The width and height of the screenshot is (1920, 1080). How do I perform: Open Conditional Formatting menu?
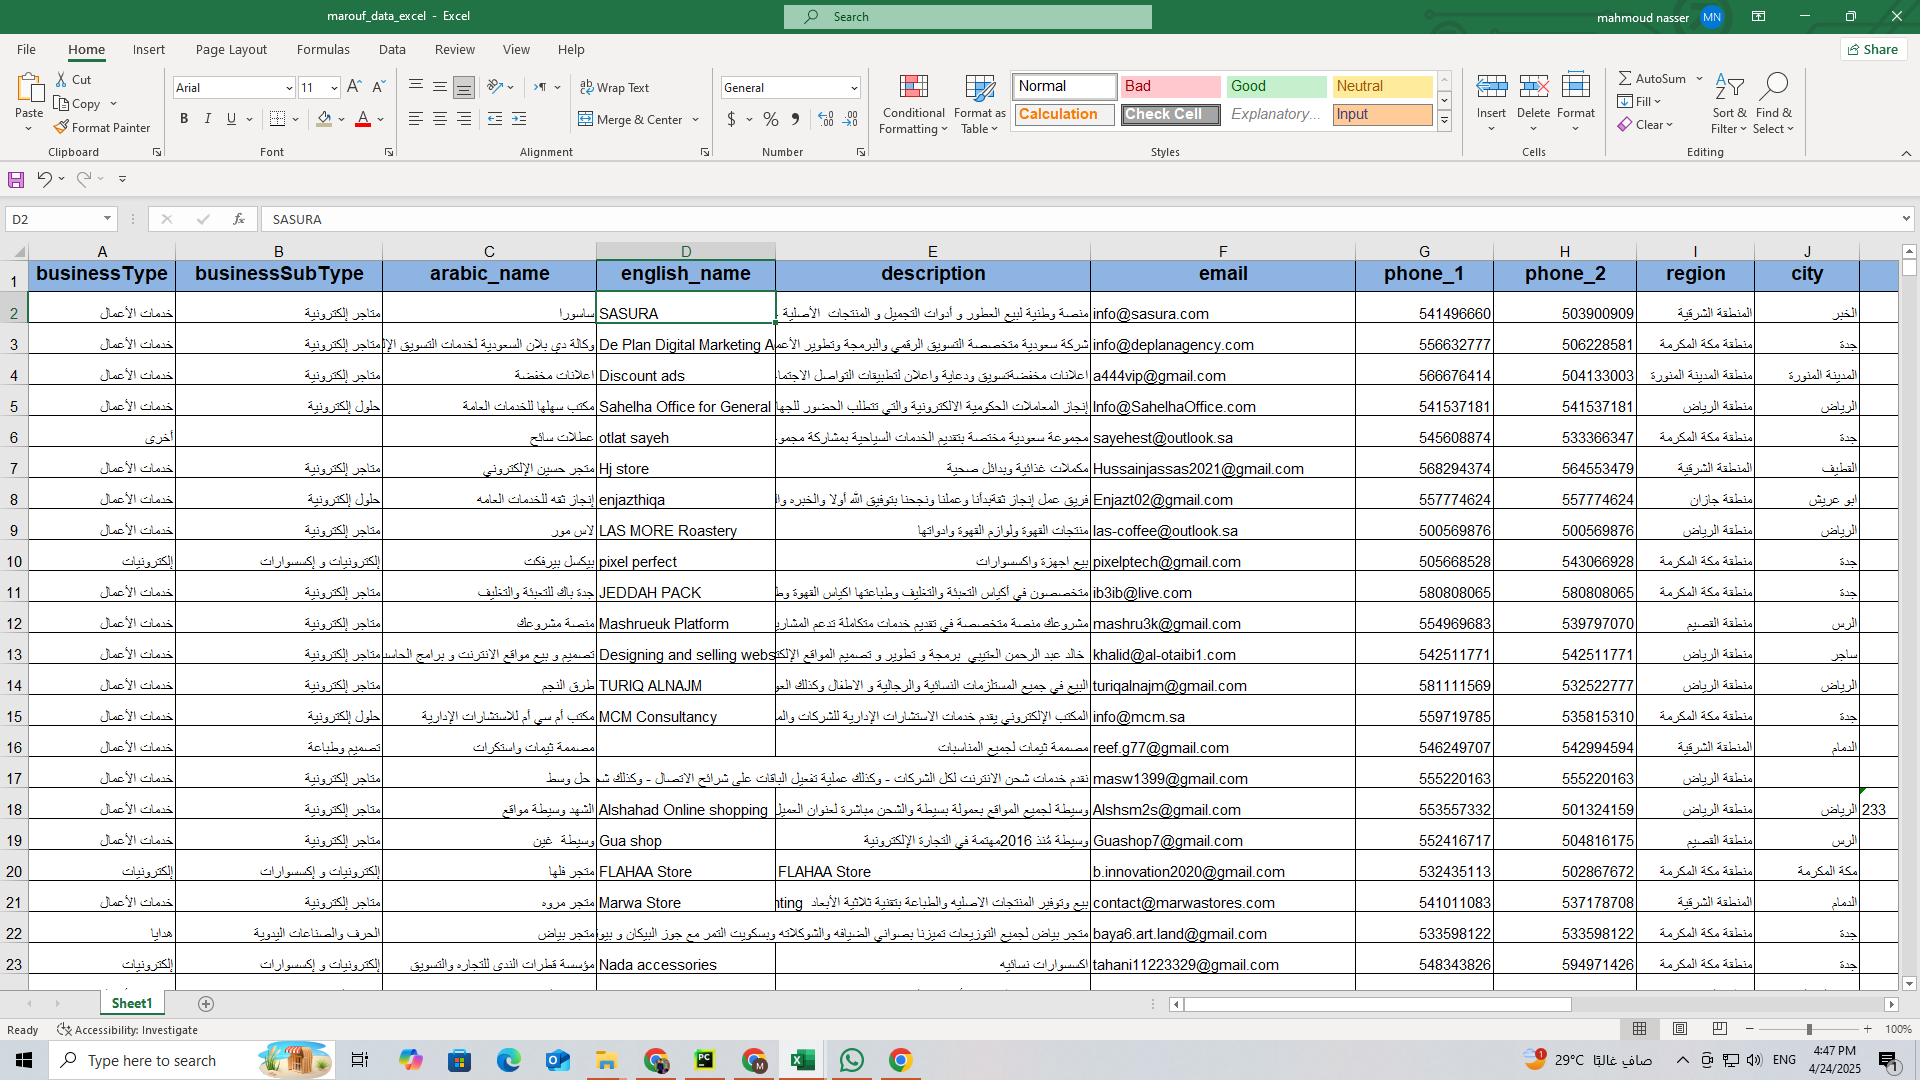pyautogui.click(x=913, y=104)
